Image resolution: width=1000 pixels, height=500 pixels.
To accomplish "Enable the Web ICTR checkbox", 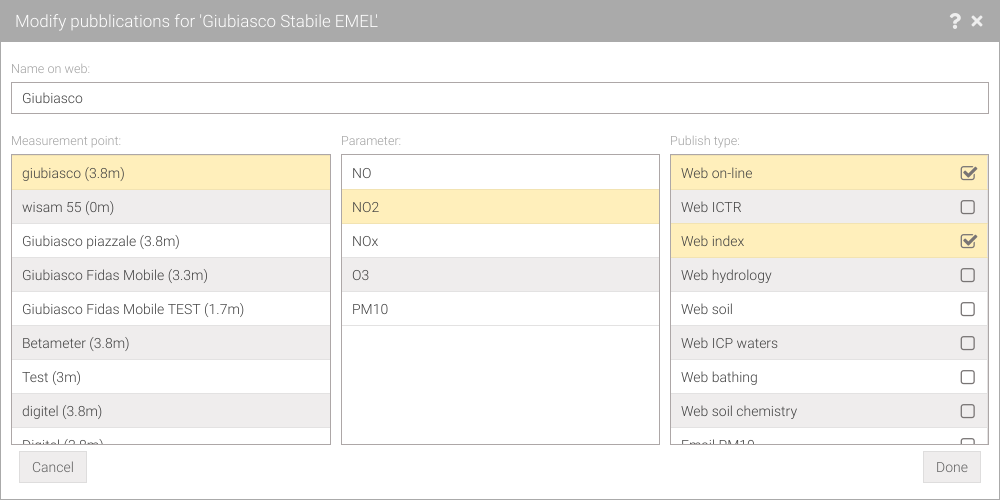I will coord(967,207).
